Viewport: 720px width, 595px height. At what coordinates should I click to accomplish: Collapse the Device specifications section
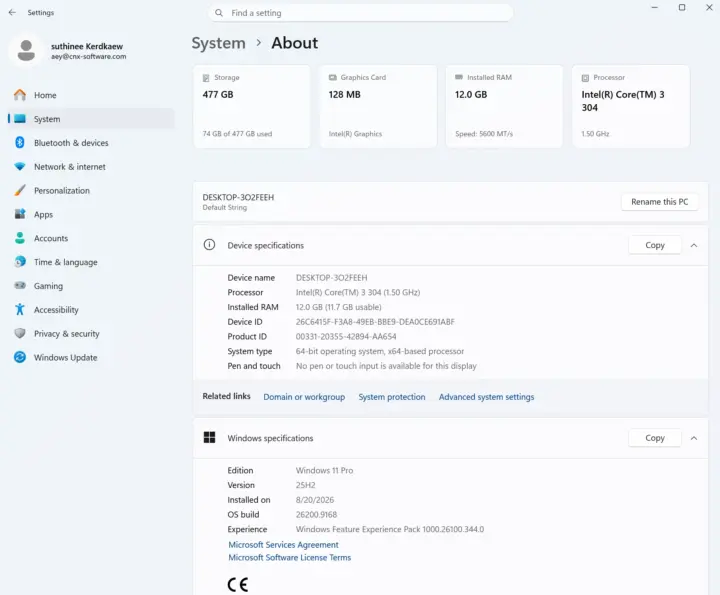point(694,245)
